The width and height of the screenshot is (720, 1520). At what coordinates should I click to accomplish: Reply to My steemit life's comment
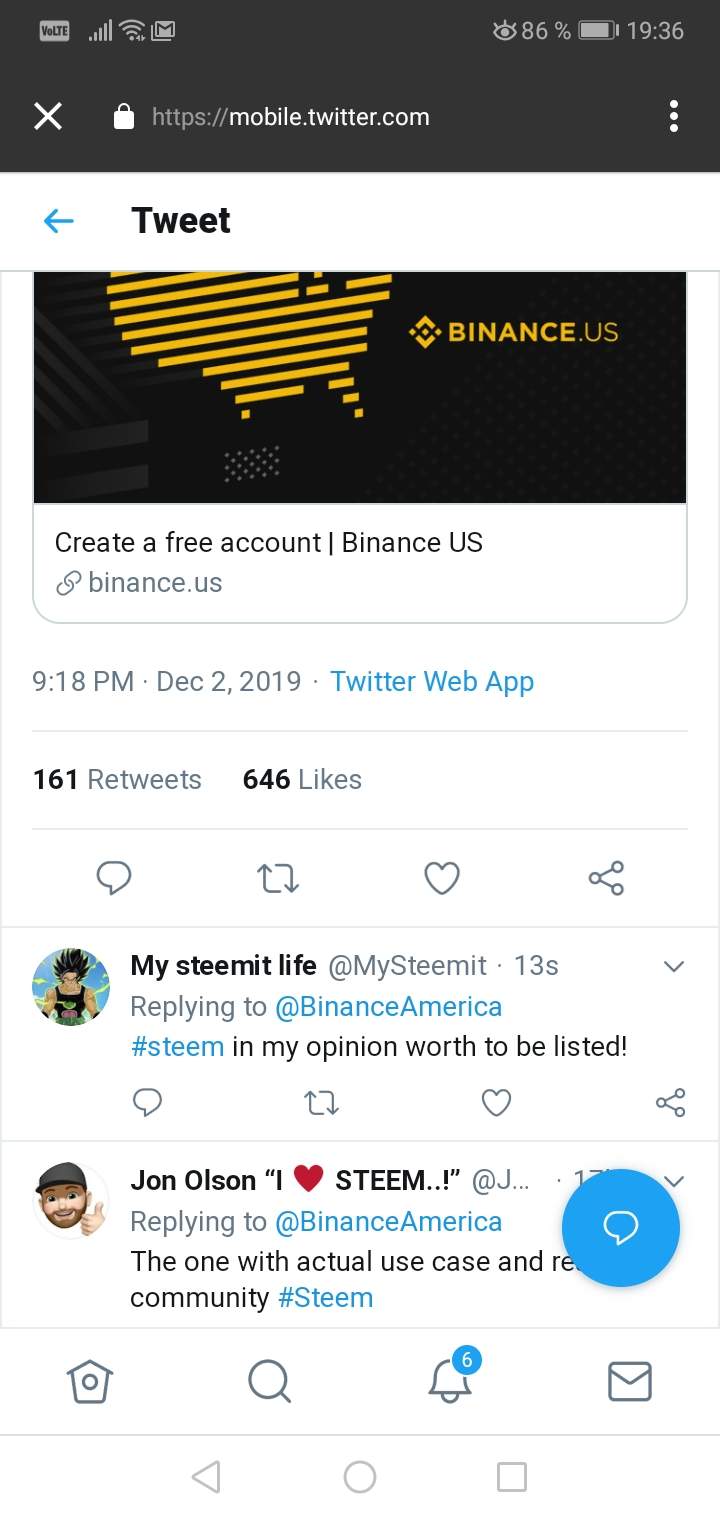click(147, 1102)
